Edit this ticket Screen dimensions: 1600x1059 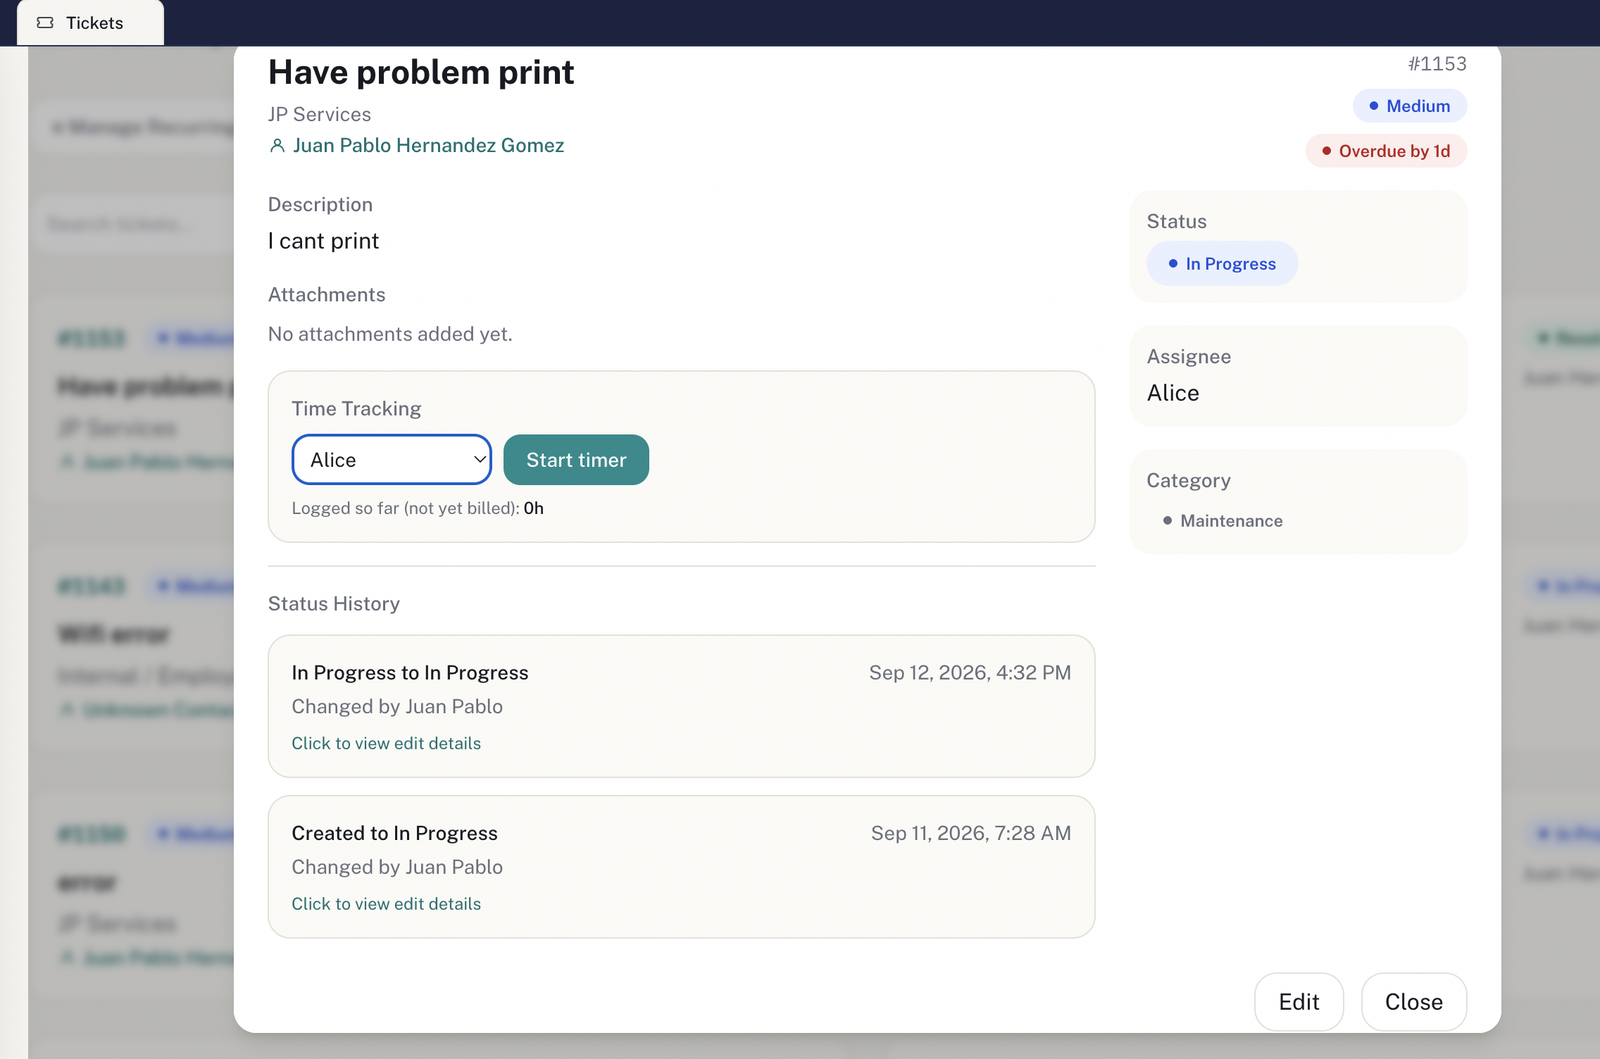click(x=1299, y=1002)
